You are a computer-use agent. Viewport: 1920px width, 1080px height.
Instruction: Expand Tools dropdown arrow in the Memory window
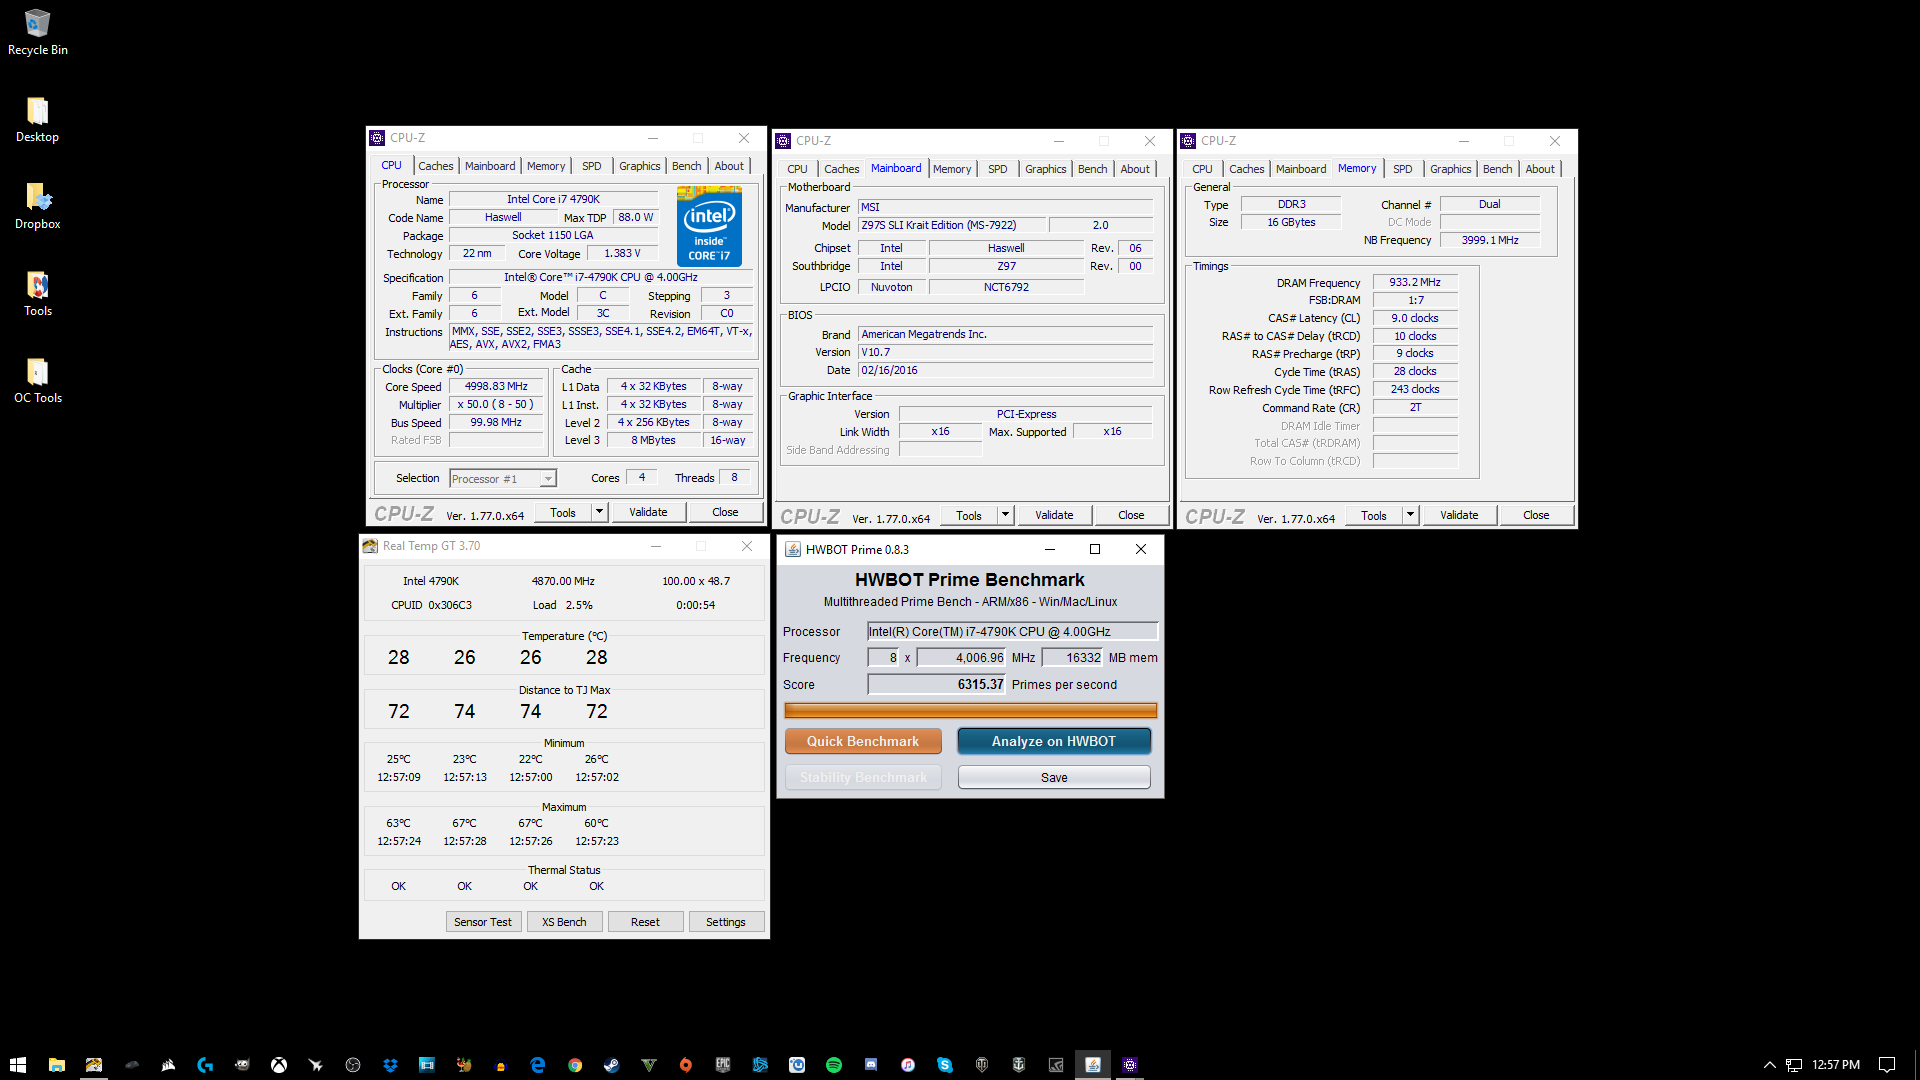1410,515
